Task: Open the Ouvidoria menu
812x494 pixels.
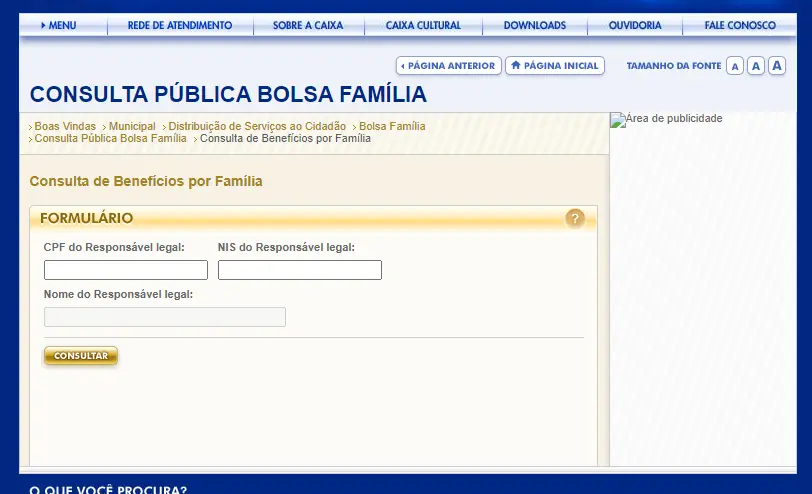Action: [635, 25]
